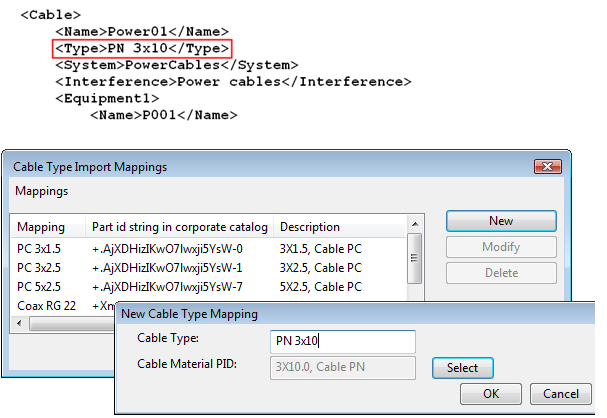Viewport: 607px width, 418px height.
Task: Confirm the new mapping with OK
Action: coord(491,393)
